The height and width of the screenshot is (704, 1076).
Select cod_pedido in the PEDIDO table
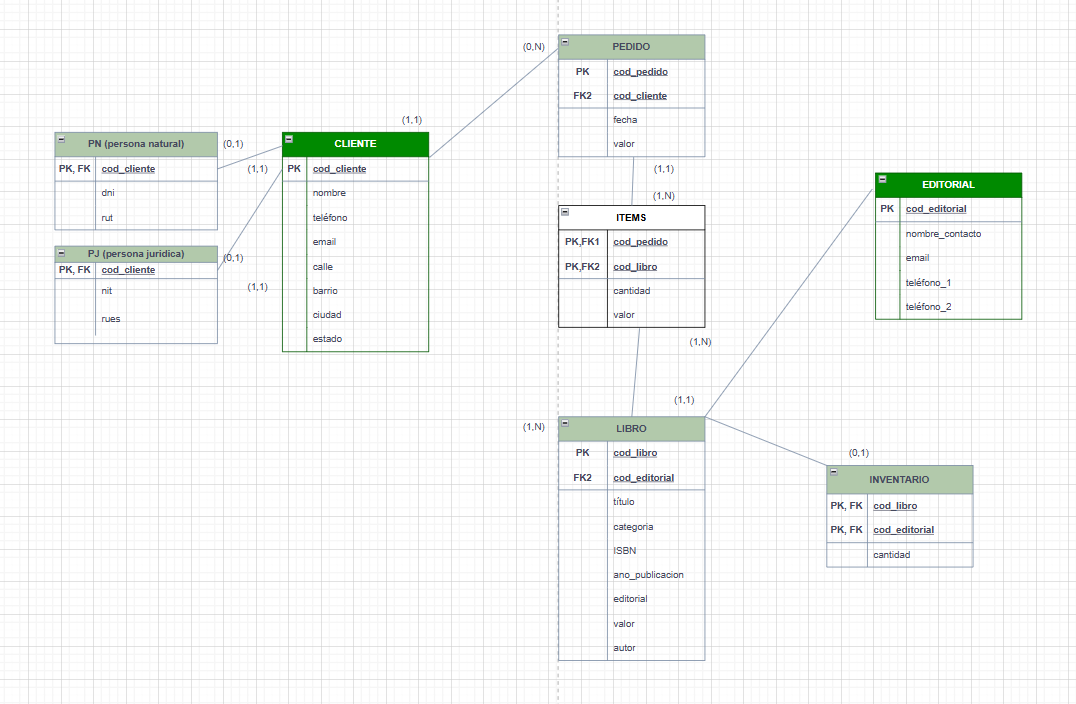tap(640, 71)
